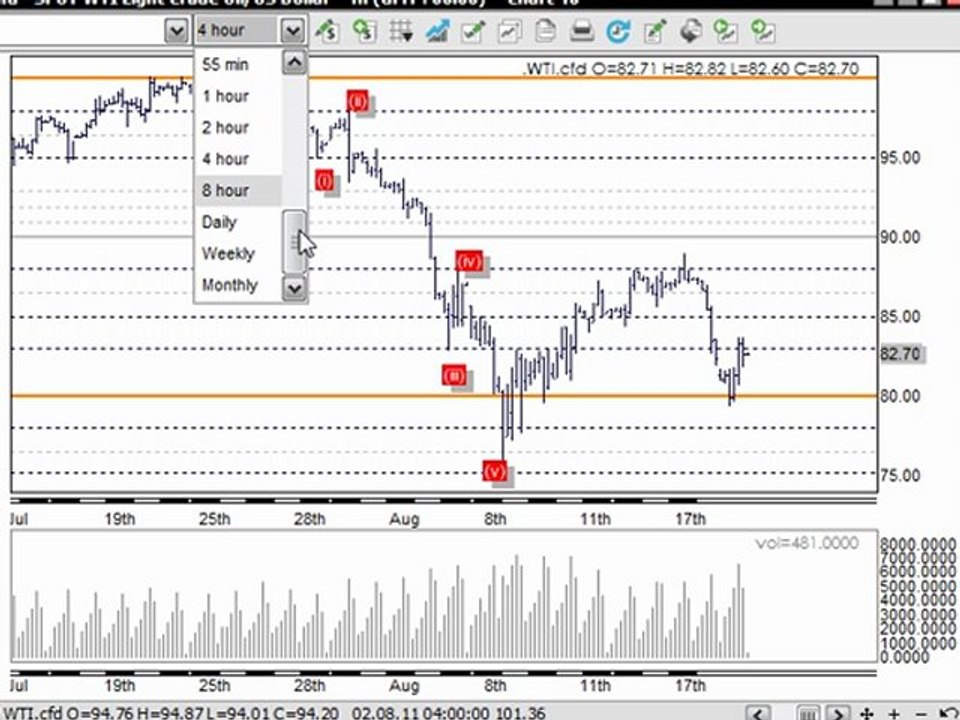This screenshot has width=960, height=720.
Task: Refresh chart with the blue circular arrow
Action: [x=618, y=31]
